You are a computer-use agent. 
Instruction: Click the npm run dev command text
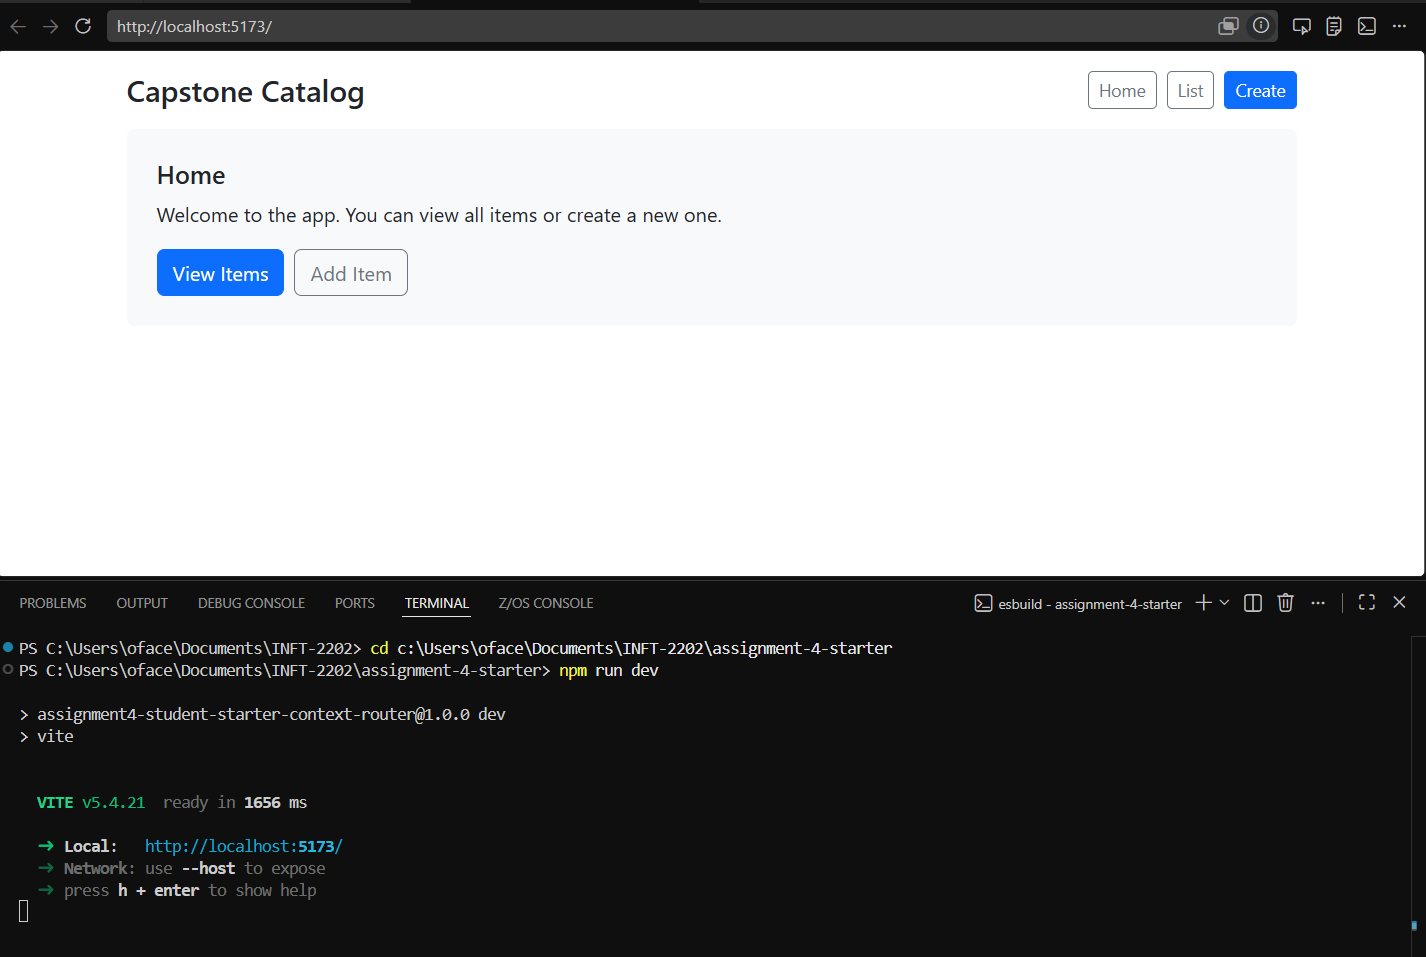pyautogui.click(x=609, y=670)
